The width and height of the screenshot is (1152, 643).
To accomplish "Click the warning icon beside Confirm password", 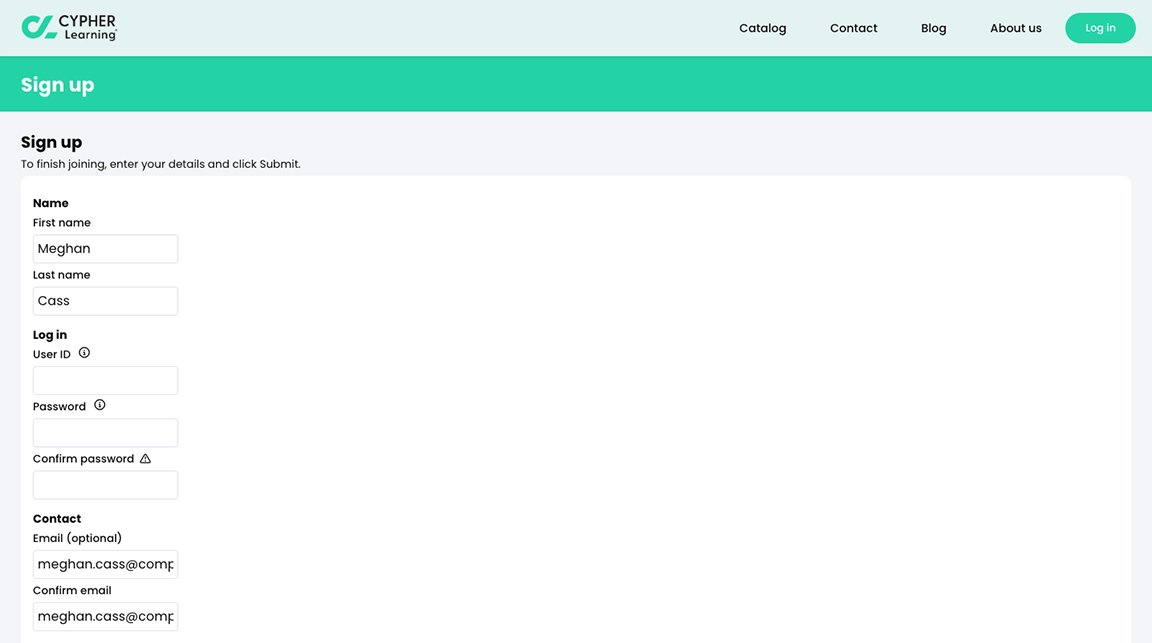I will [145, 457].
